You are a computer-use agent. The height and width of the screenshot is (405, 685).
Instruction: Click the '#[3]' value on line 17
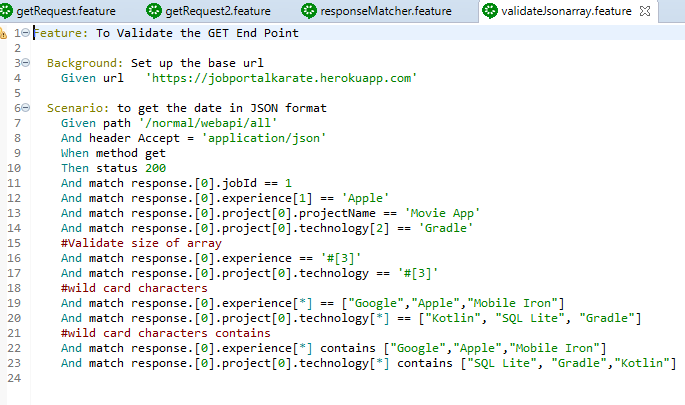[418, 273]
